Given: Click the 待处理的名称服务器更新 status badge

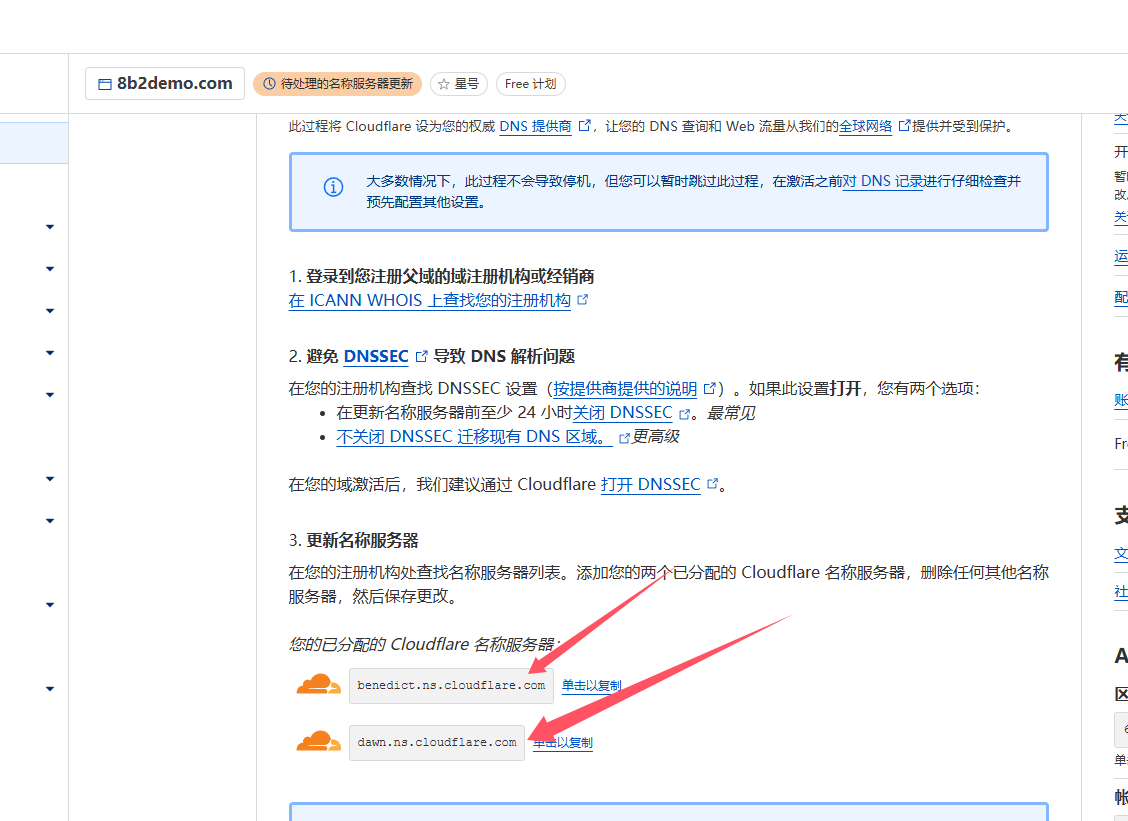Looking at the screenshot, I should 337,84.
